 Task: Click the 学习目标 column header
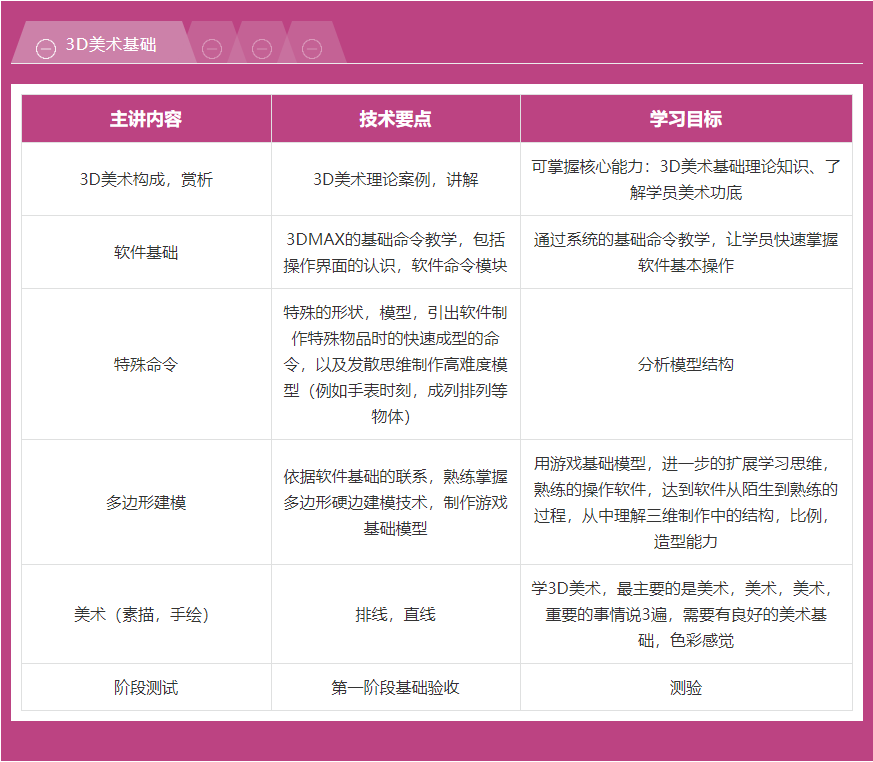pos(685,119)
